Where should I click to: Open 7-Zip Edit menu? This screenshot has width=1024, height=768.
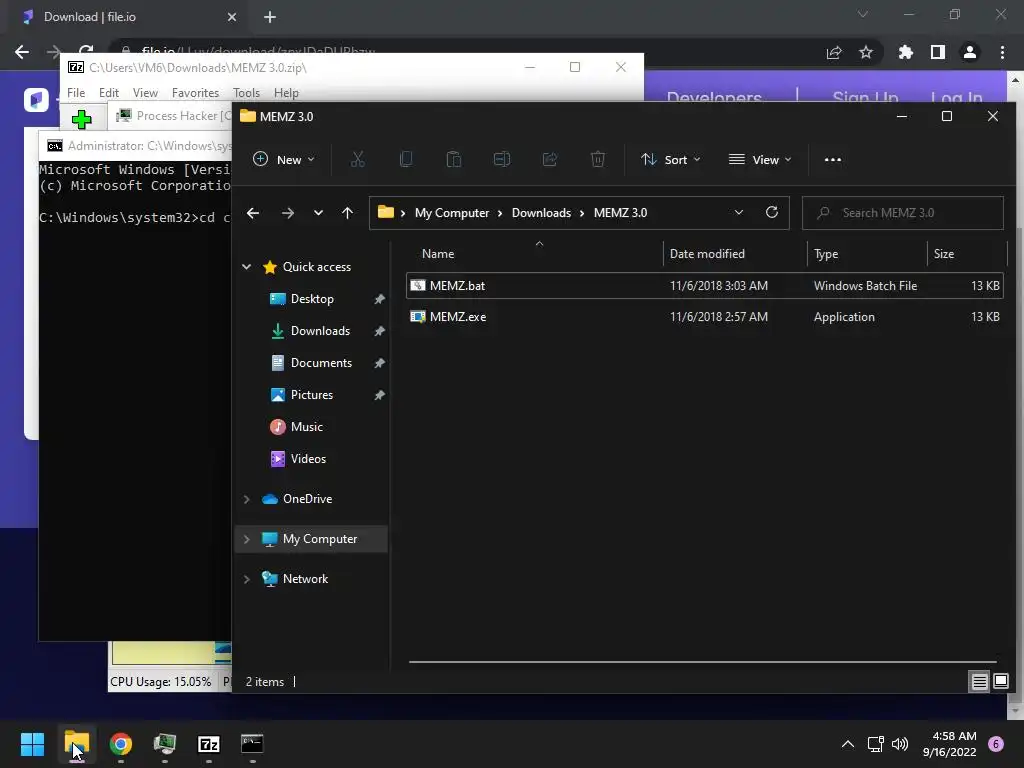pyautogui.click(x=108, y=93)
